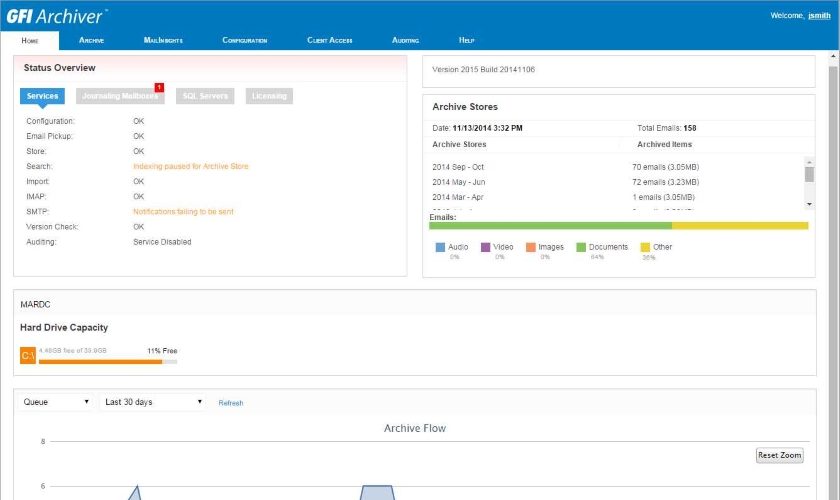
Task: Click the Video legend purple square
Action: point(485,247)
